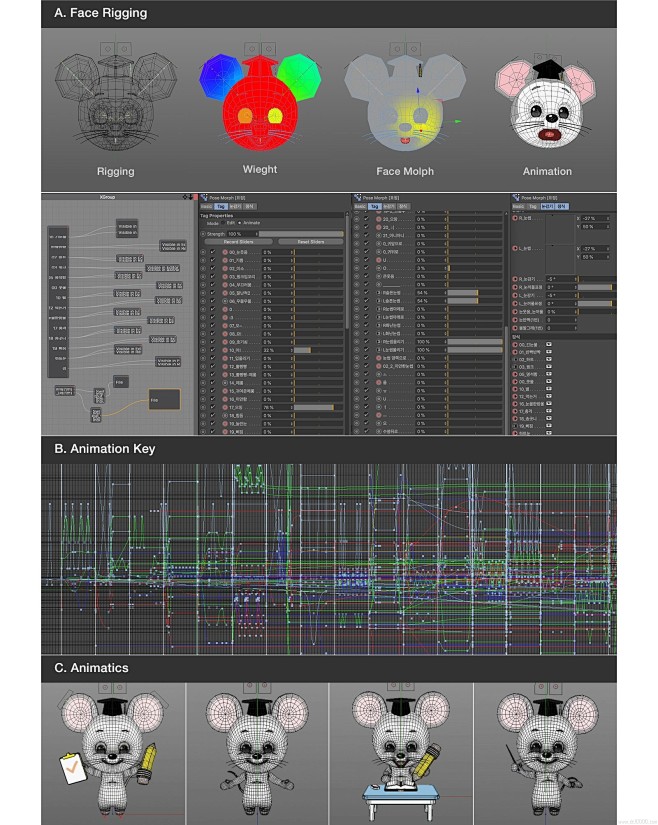Click the Pose Morph icon in the right panel header
This screenshot has width=658, height=825.
click(x=515, y=198)
